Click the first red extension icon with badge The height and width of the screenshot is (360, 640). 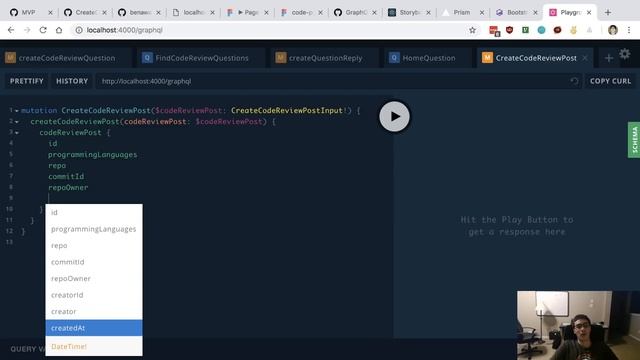click(x=494, y=30)
